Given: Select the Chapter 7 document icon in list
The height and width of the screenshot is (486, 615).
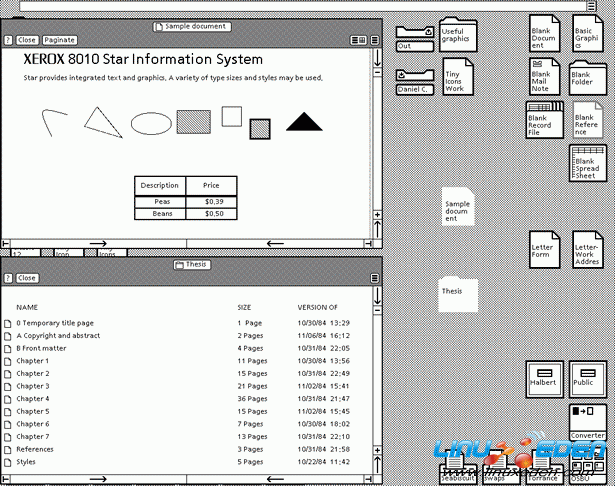Looking at the screenshot, I should coord(7,437).
